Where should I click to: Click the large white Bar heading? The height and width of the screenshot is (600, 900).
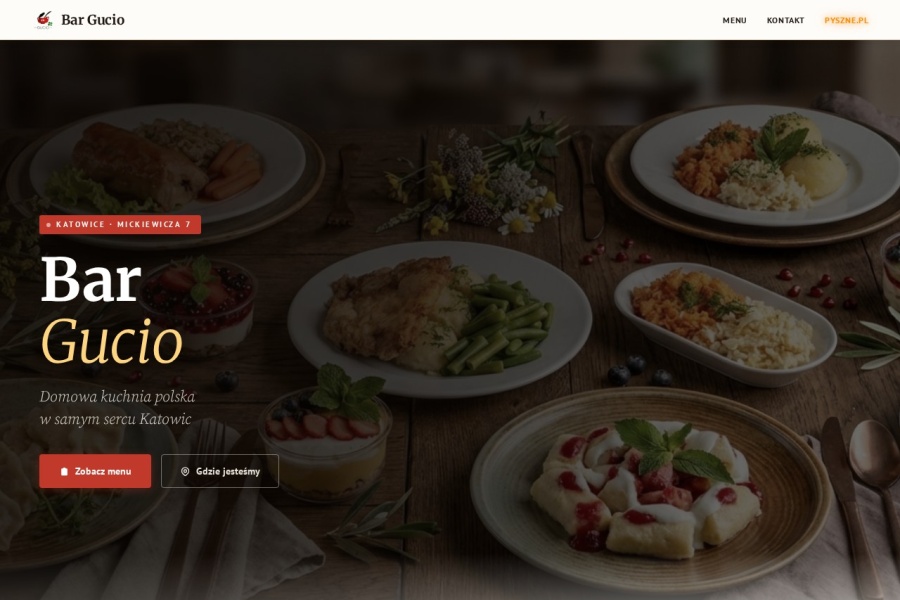click(91, 278)
